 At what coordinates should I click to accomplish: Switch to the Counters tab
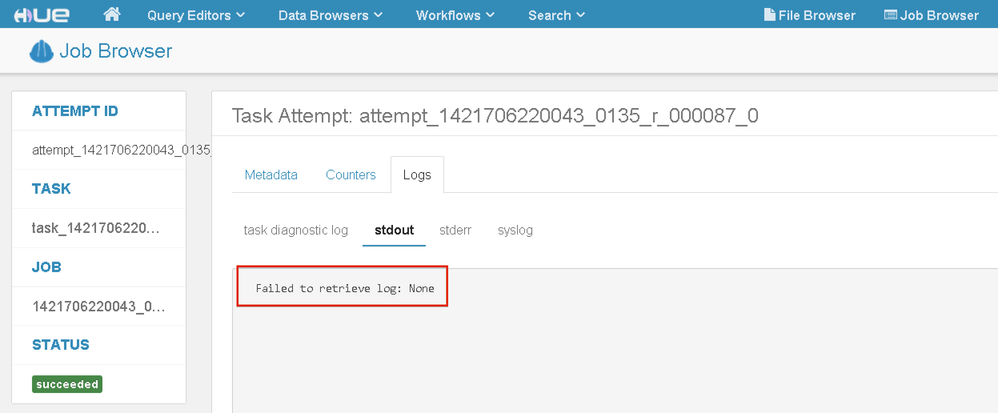click(x=351, y=174)
